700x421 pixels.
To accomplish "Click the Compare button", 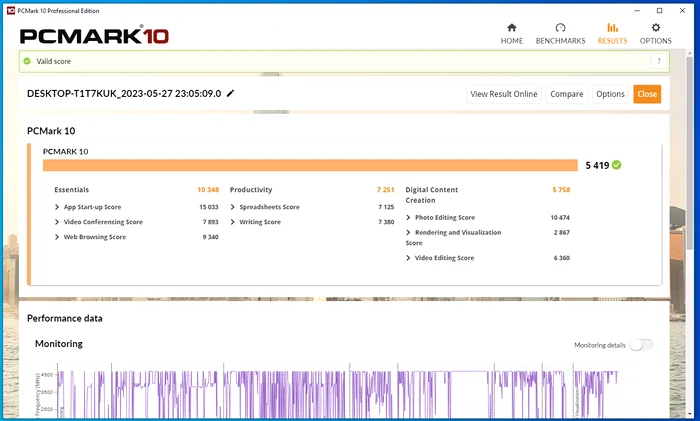I will point(567,94).
